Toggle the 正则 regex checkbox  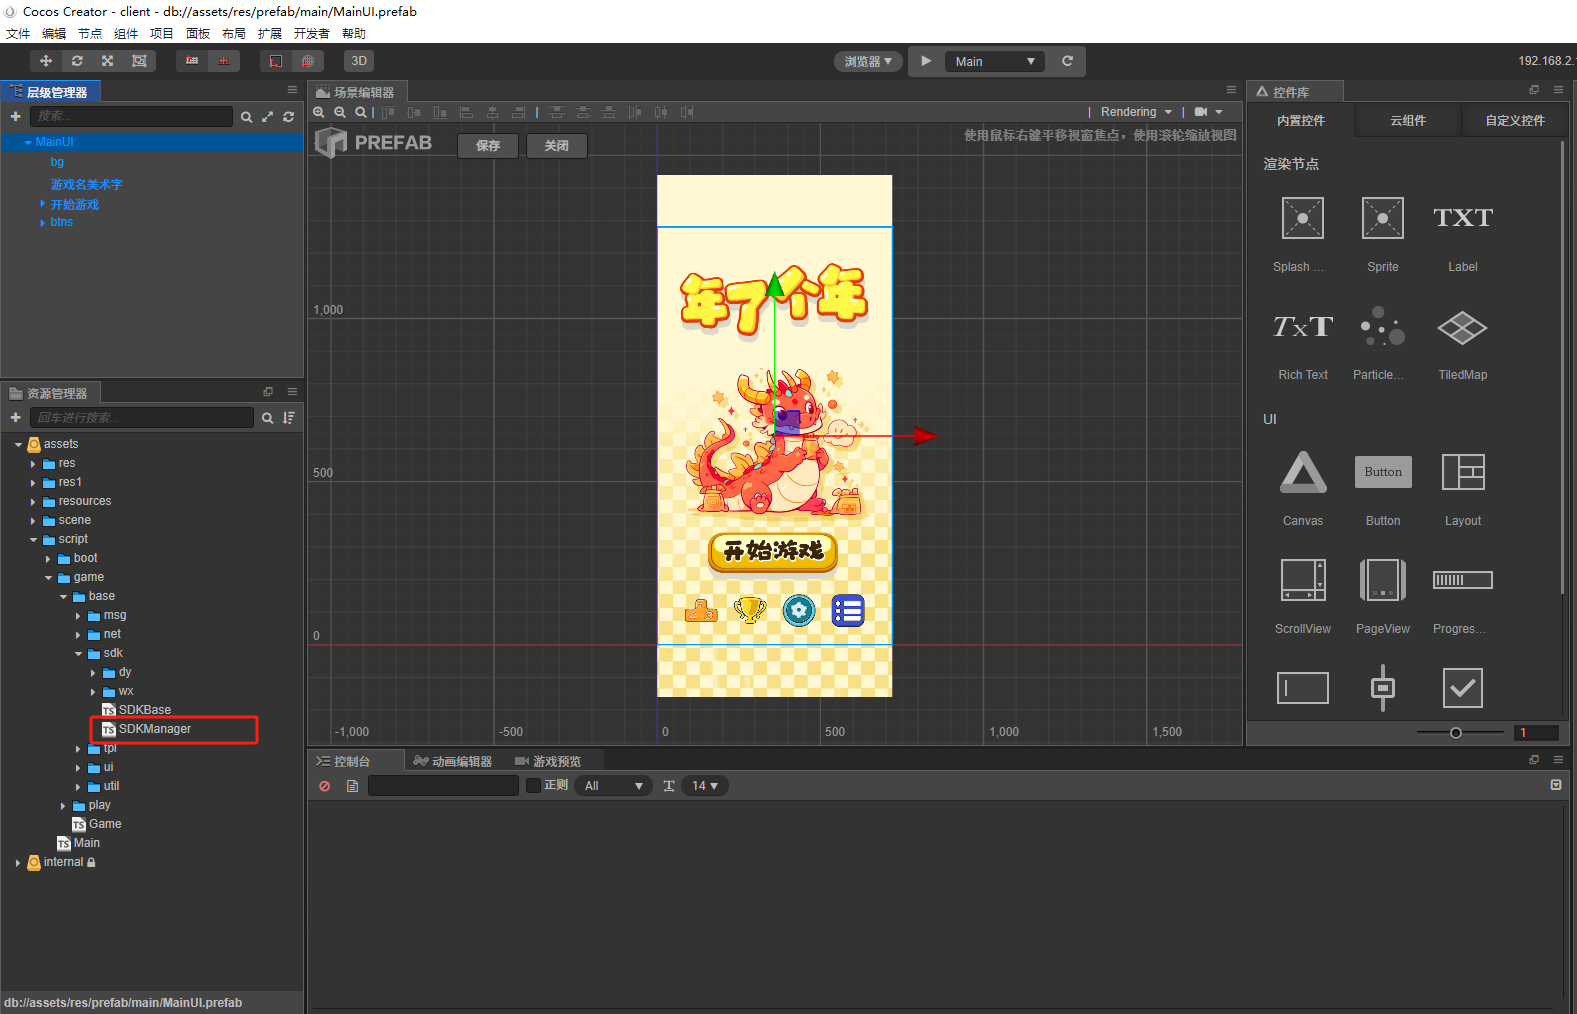pos(533,786)
